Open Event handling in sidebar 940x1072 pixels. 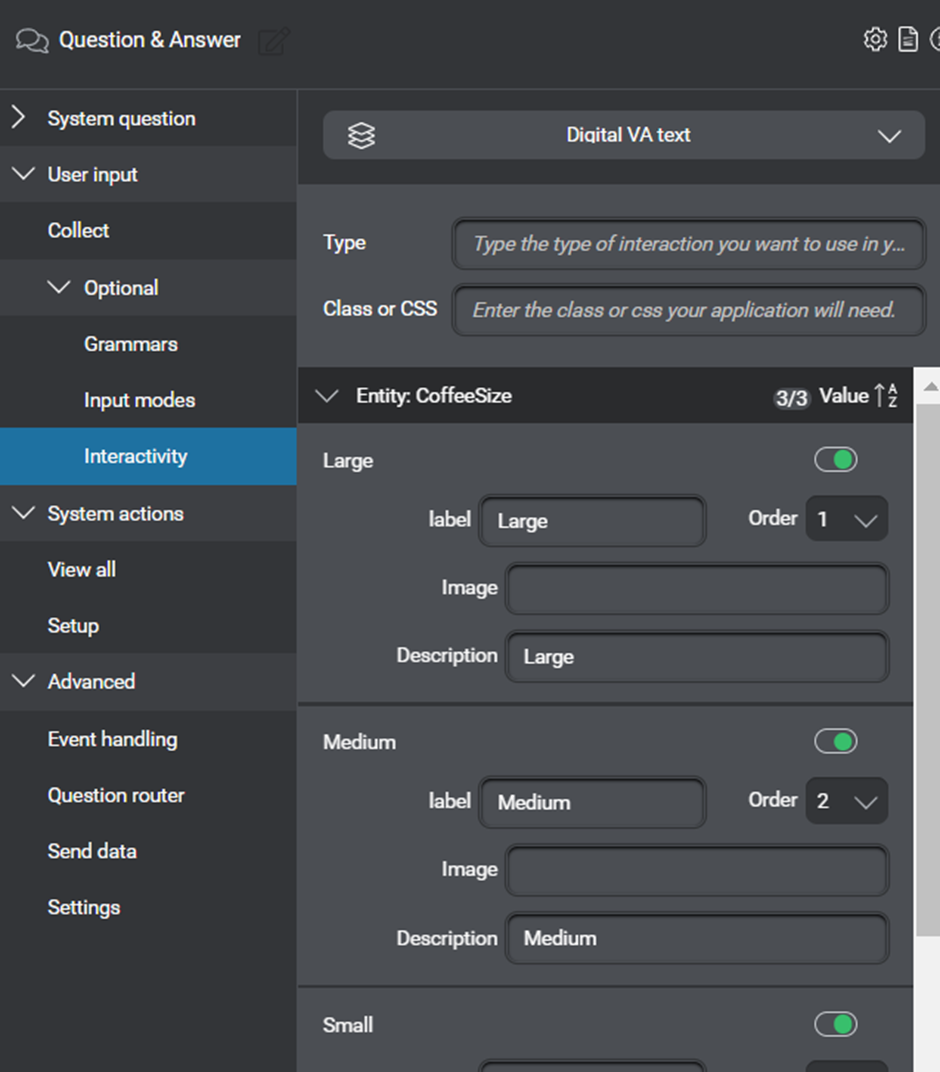pyautogui.click(x=112, y=739)
